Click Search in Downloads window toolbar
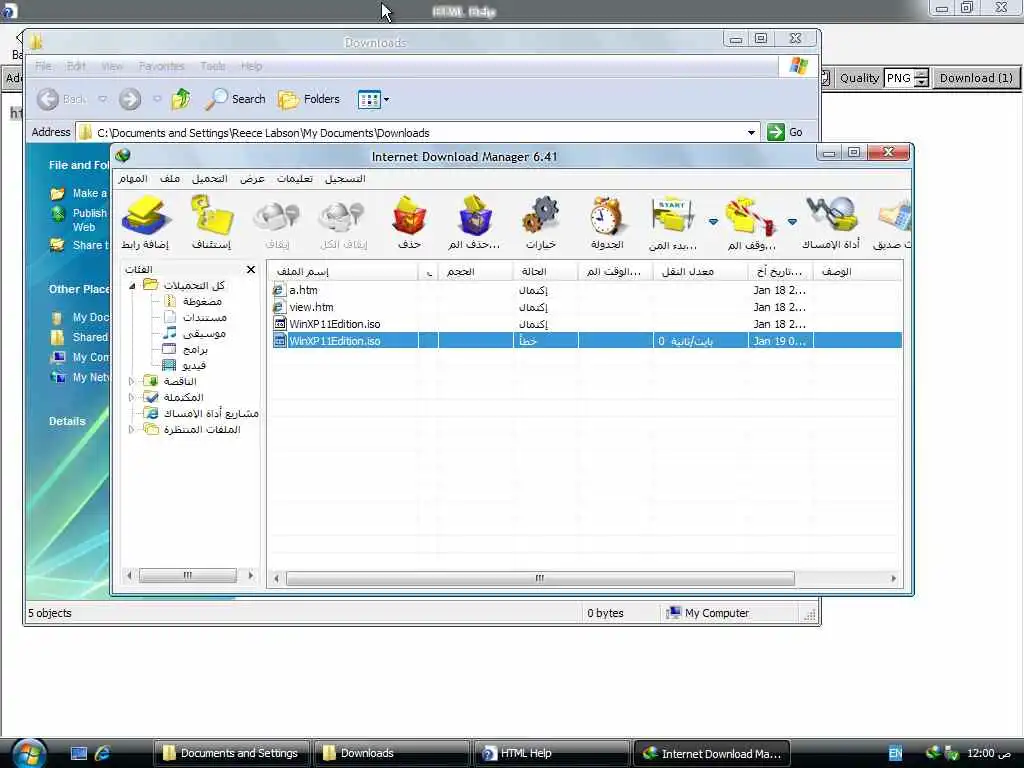 pyautogui.click(x=235, y=99)
